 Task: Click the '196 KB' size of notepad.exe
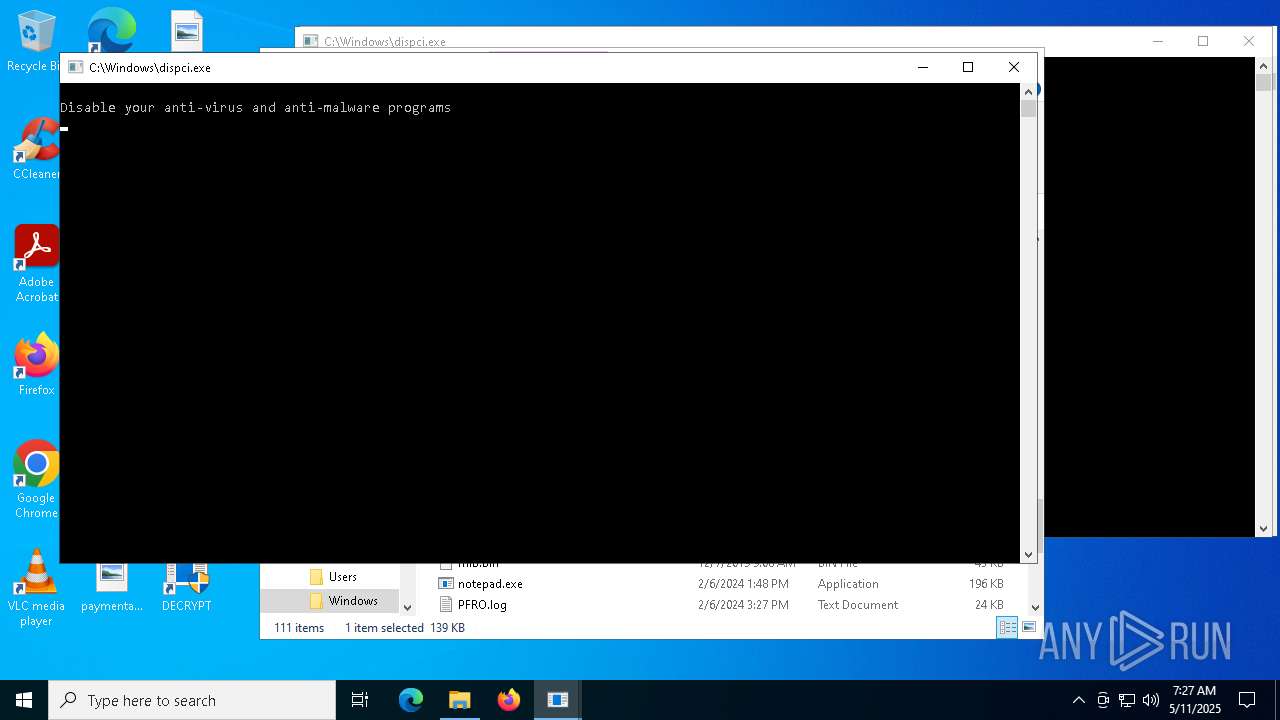tap(986, 584)
